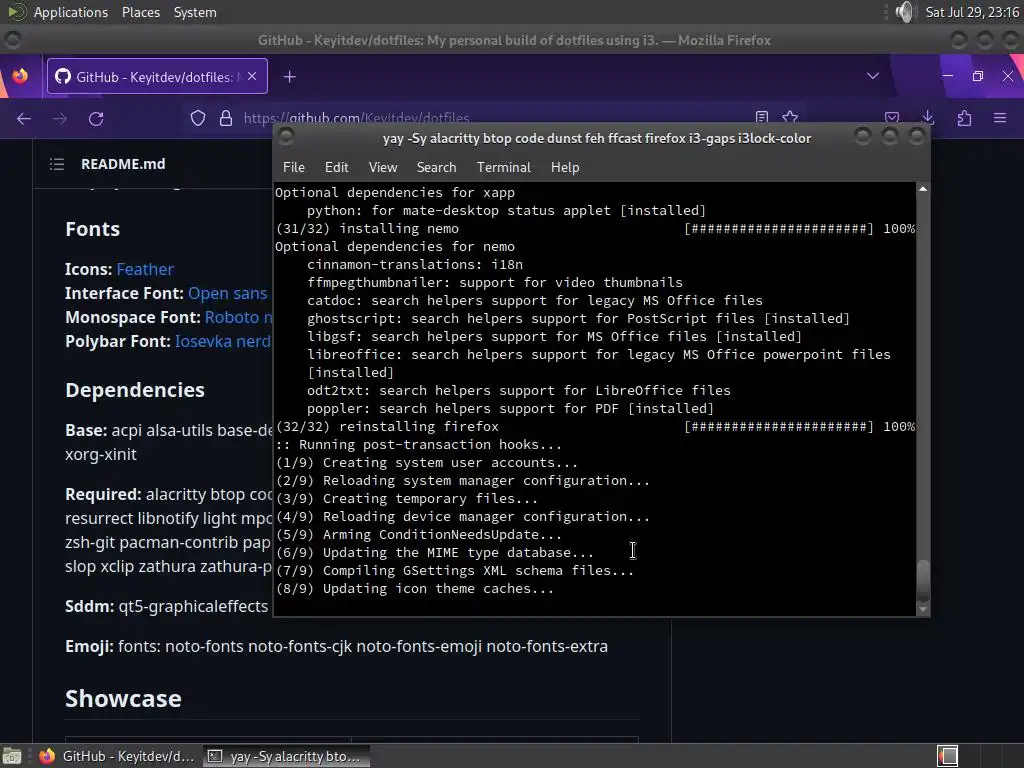Click the yay -Sy terminal window title
Image resolution: width=1024 pixels, height=768 pixels.
(x=597, y=138)
